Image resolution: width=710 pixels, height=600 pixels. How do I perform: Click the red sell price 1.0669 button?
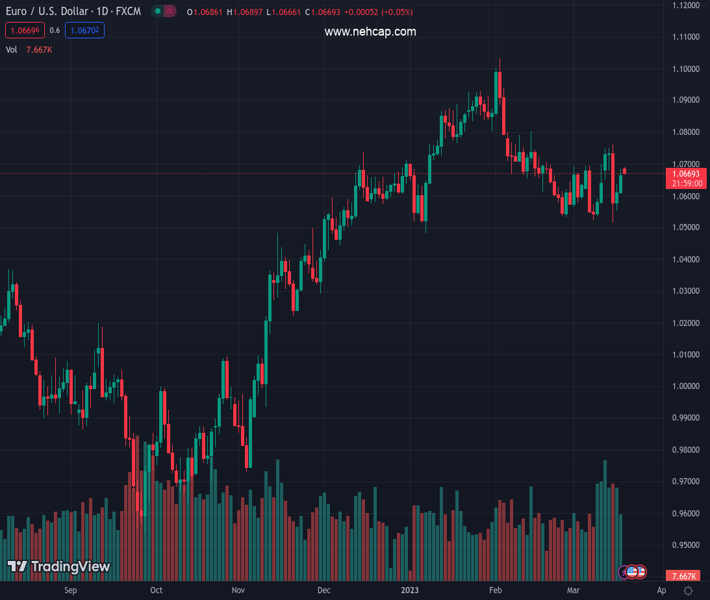(x=24, y=31)
